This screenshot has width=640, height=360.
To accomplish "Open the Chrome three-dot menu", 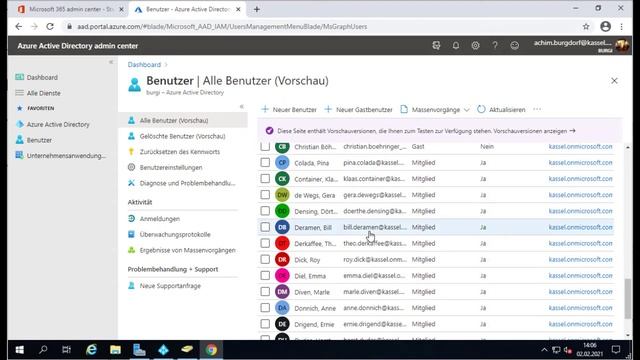I will tap(622, 27).
